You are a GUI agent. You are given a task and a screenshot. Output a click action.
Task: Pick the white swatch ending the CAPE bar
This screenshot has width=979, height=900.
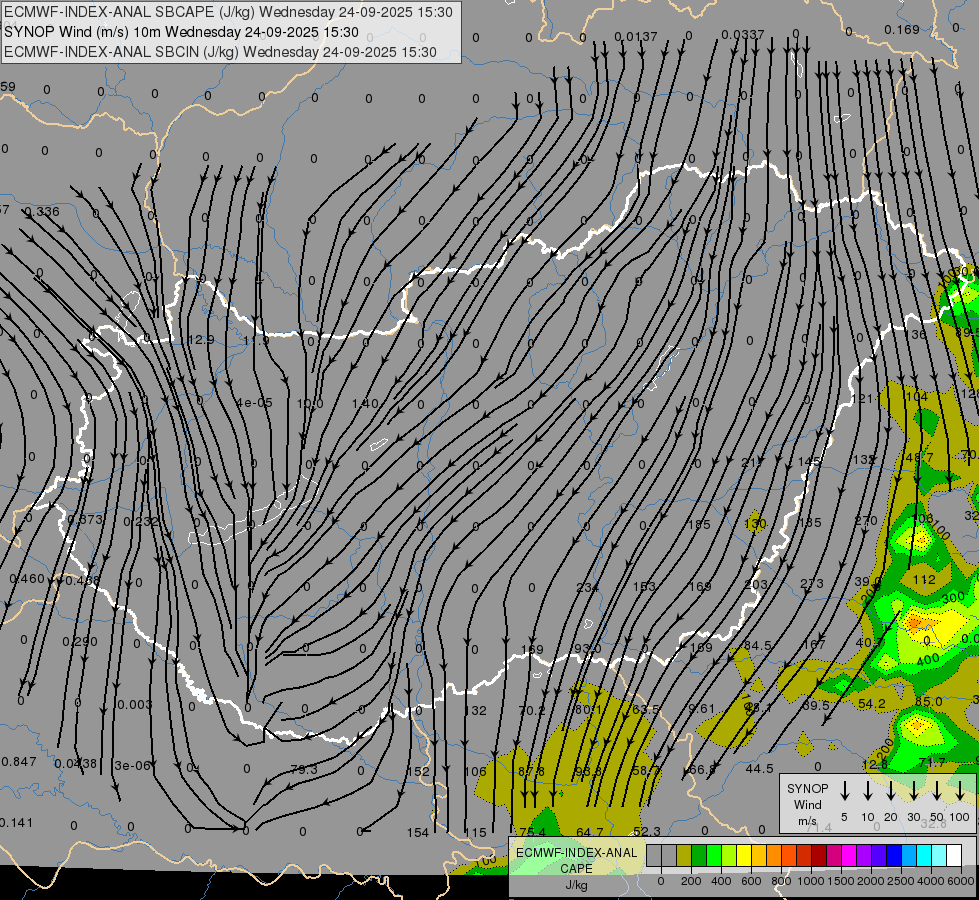coord(954,856)
